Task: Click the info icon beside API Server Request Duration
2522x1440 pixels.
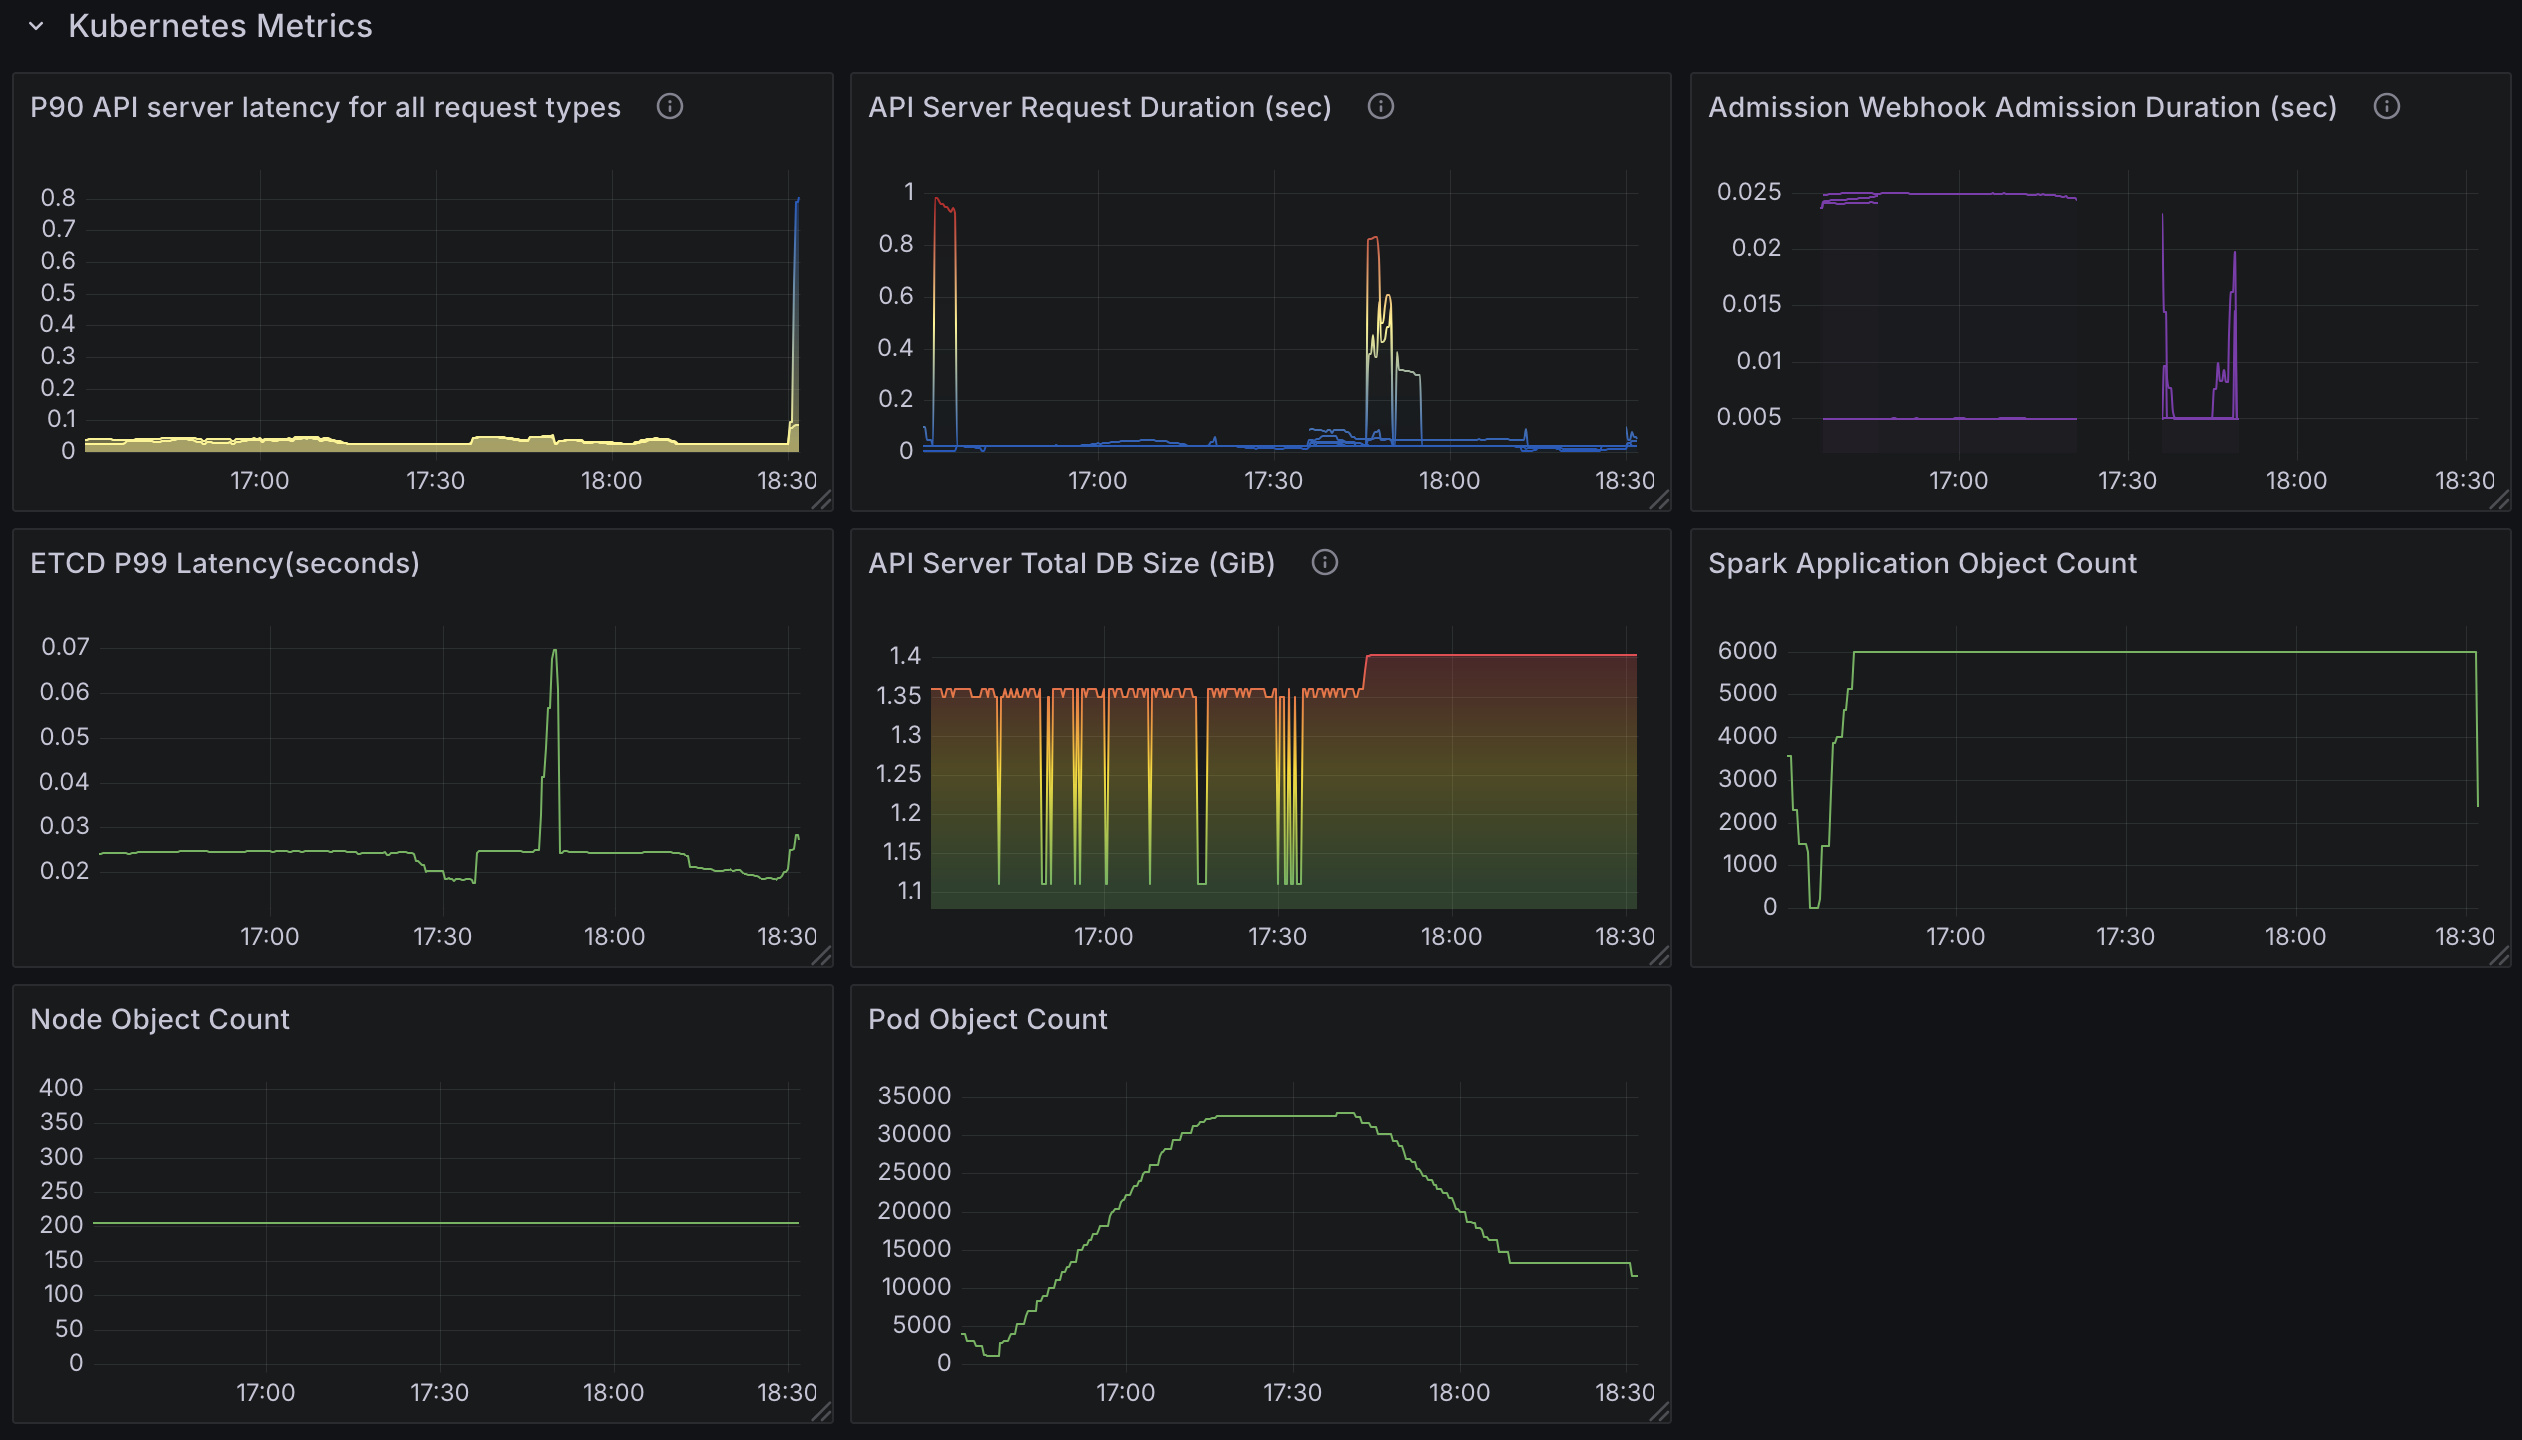Action: tap(1380, 107)
